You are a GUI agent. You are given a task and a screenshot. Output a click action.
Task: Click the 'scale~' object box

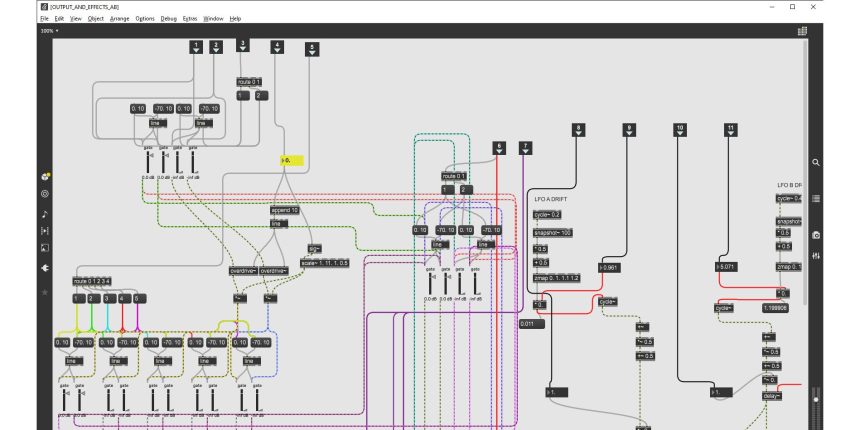point(325,263)
